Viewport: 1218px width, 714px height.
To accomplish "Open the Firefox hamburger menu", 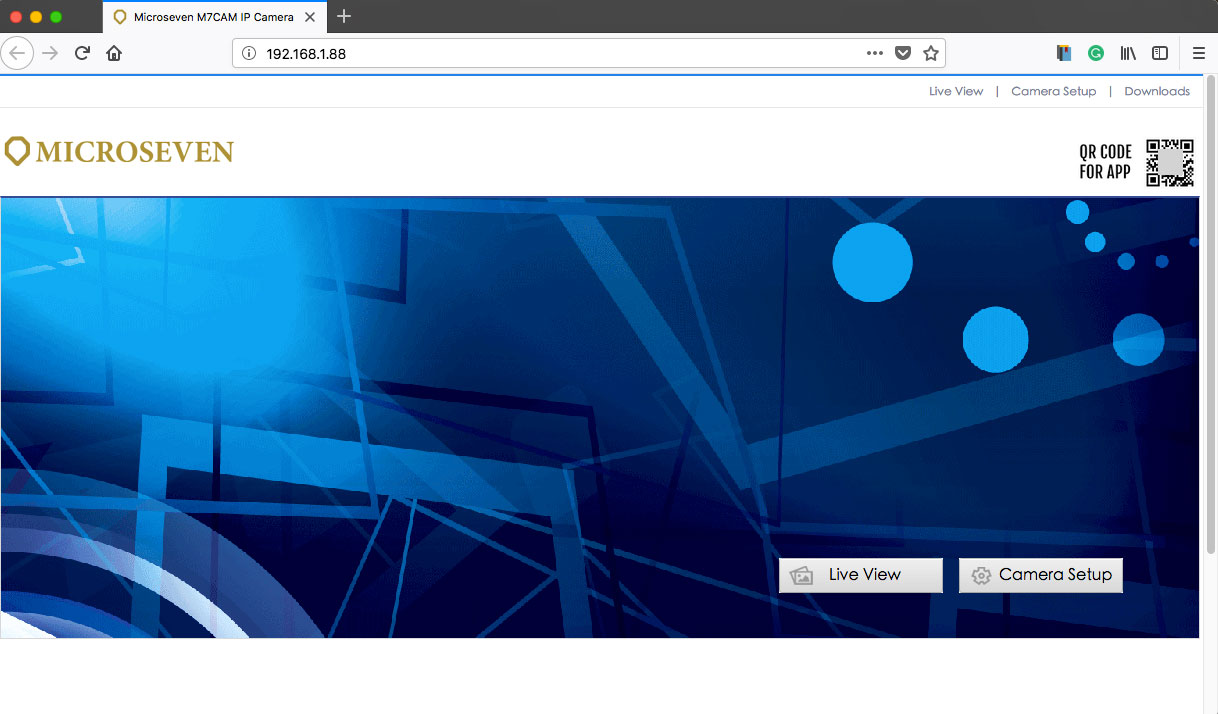I will pos(1199,53).
